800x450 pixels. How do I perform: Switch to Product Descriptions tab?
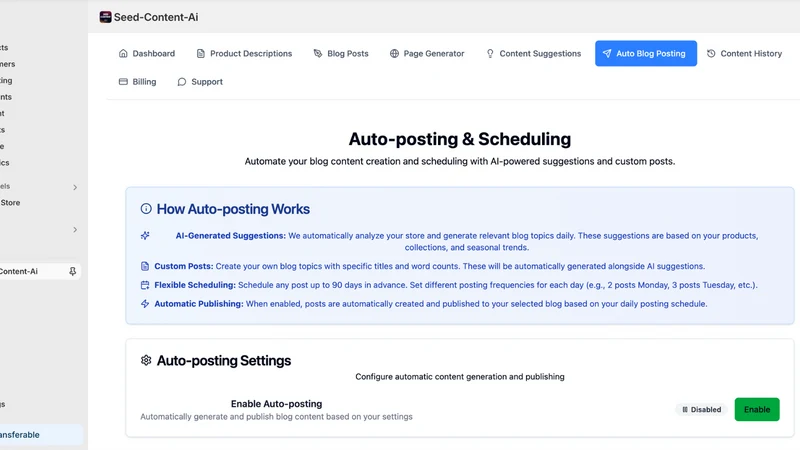coord(244,53)
